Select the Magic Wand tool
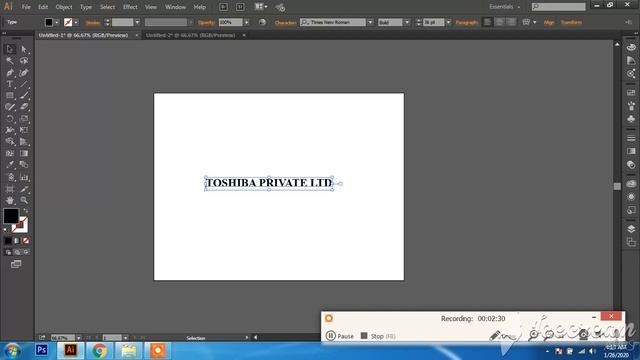 coord(10,60)
